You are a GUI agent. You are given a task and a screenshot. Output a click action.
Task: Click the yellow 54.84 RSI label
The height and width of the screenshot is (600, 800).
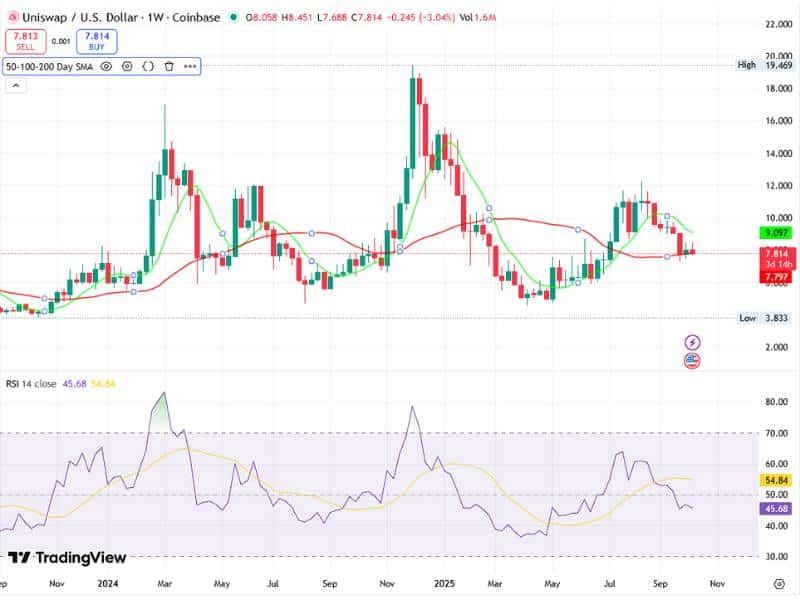(x=776, y=481)
